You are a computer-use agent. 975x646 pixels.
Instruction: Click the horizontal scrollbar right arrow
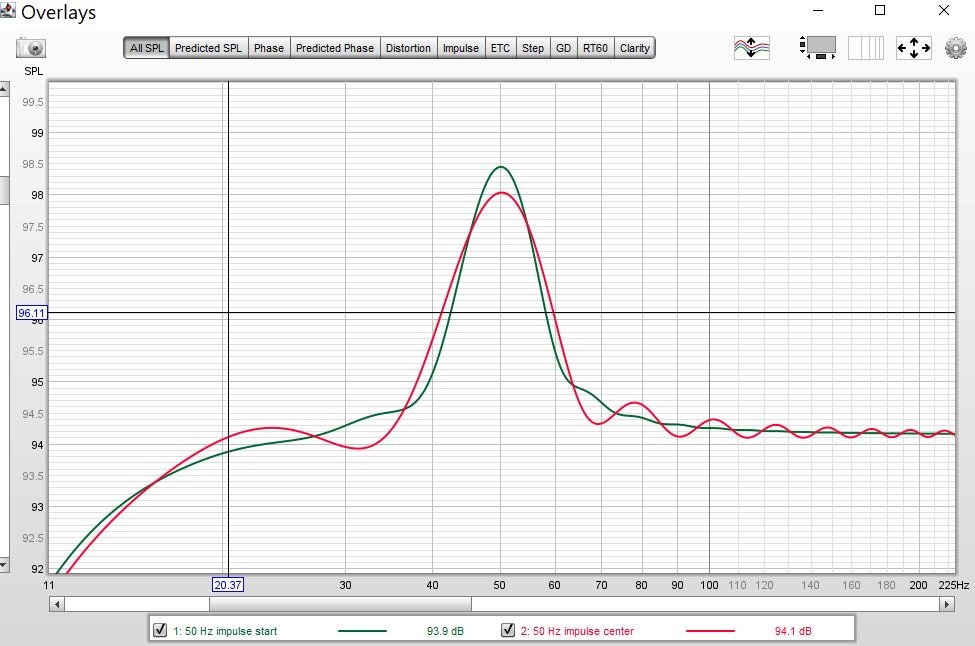tap(947, 604)
